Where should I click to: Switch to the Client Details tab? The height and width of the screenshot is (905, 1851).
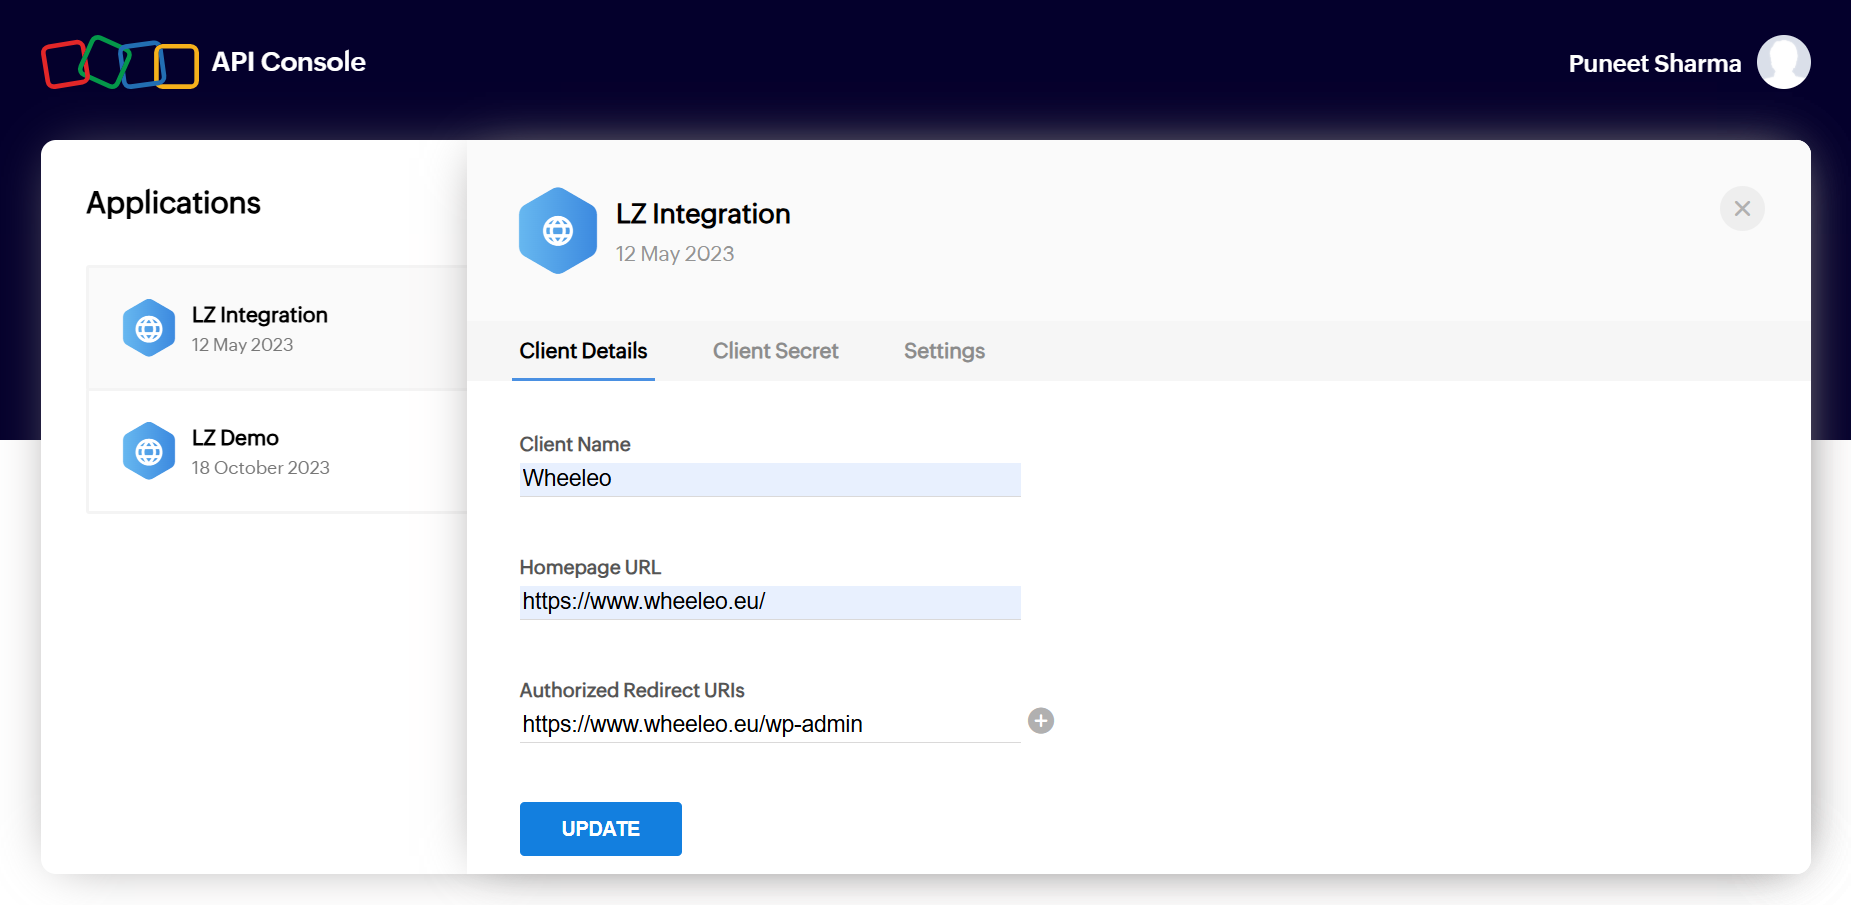(x=583, y=351)
